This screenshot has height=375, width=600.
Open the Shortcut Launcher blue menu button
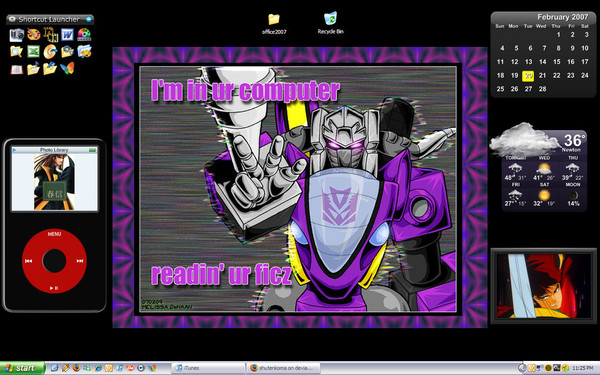(89, 19)
